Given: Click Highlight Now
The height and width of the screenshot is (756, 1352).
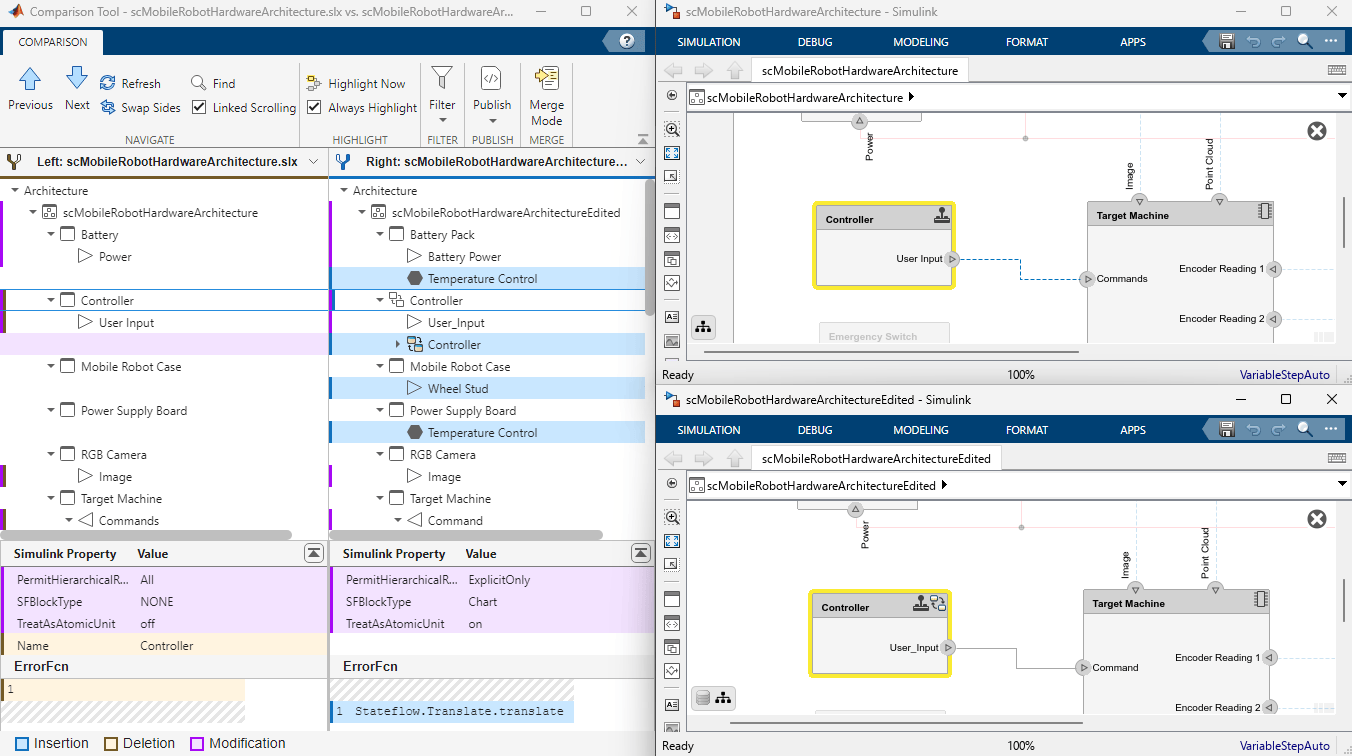Looking at the screenshot, I should 356,83.
